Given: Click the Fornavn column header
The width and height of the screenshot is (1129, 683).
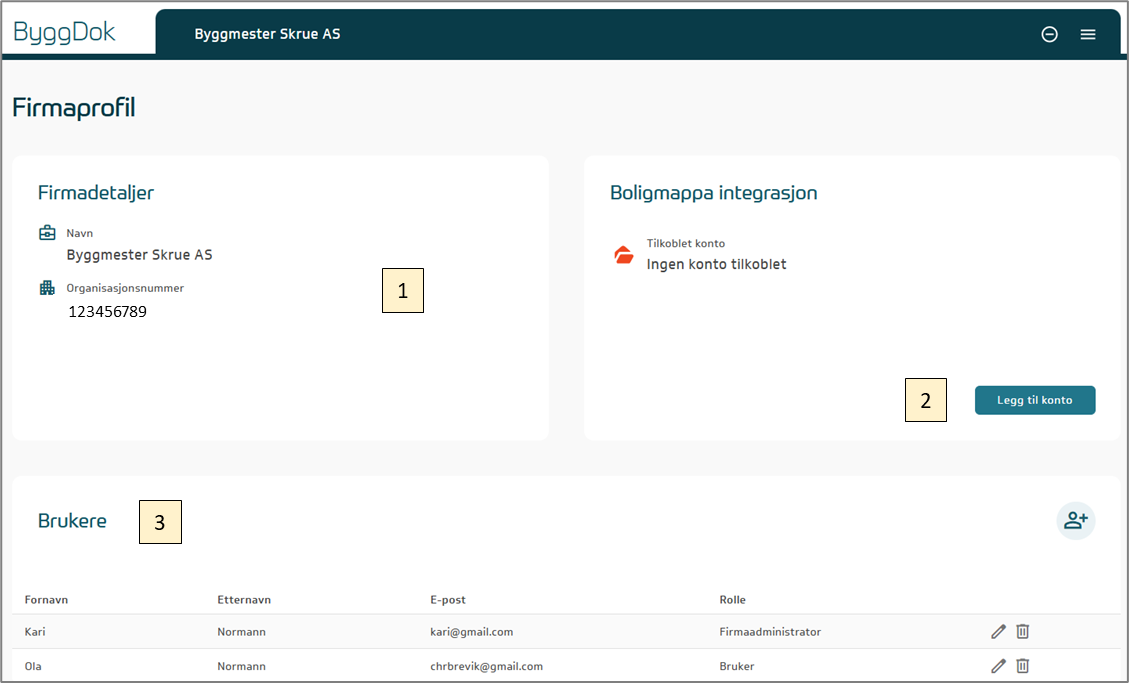Looking at the screenshot, I should (x=46, y=600).
